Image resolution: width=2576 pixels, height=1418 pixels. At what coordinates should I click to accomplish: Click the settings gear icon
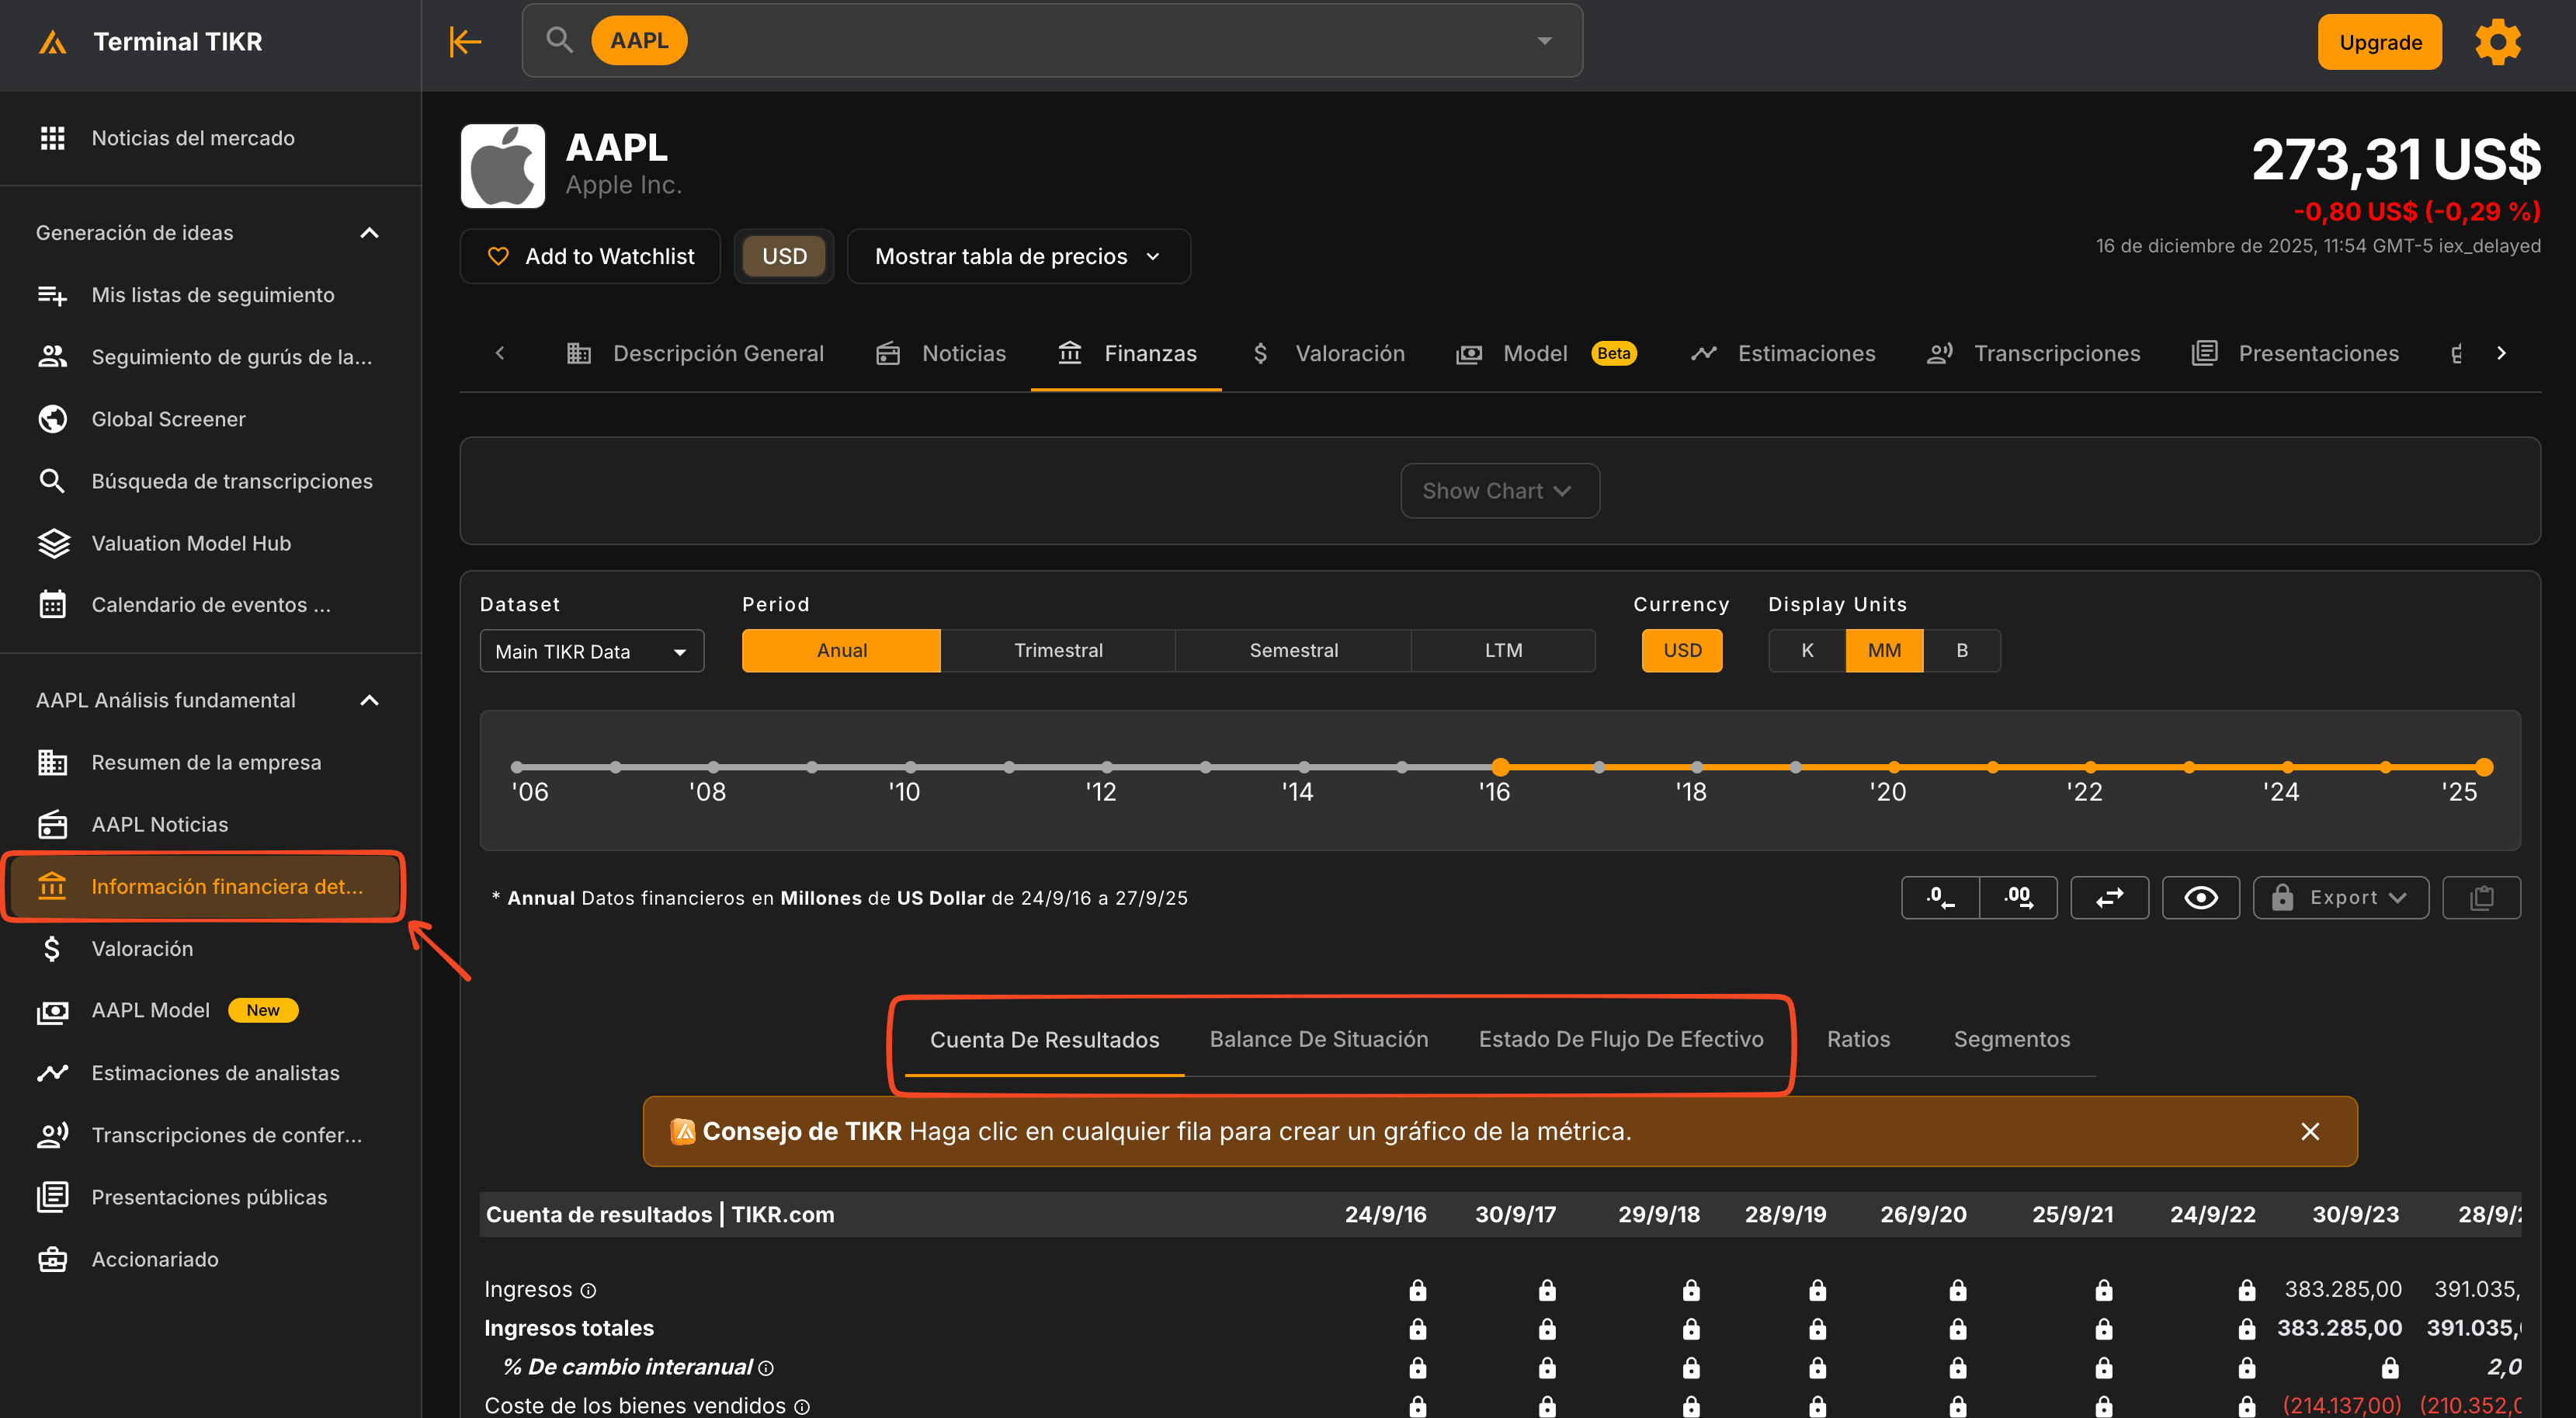point(2497,42)
